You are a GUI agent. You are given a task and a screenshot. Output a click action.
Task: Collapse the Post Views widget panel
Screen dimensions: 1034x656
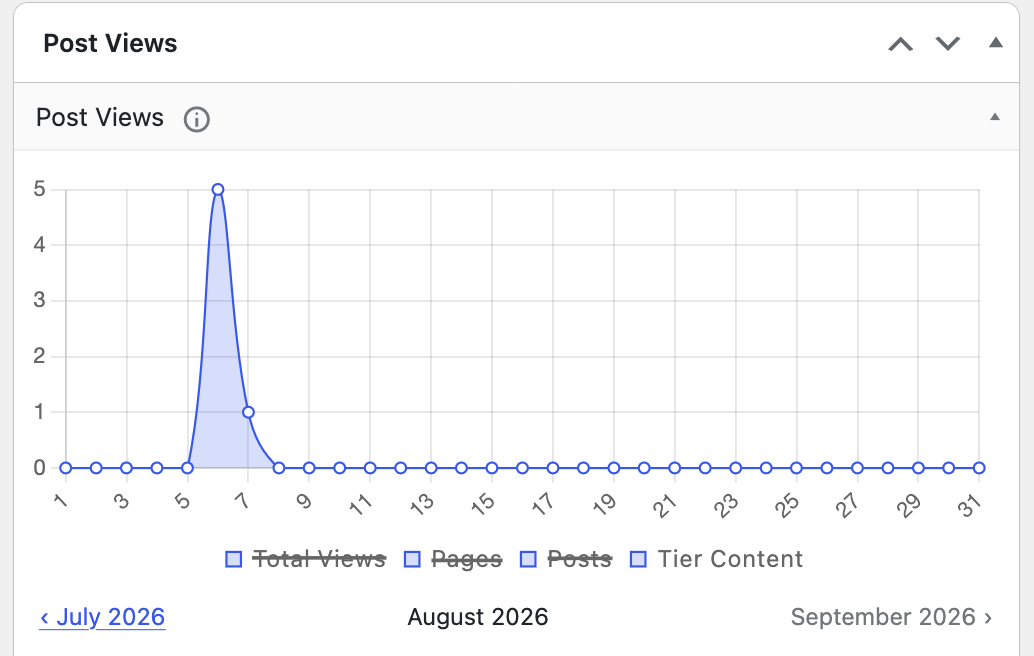click(x=996, y=43)
